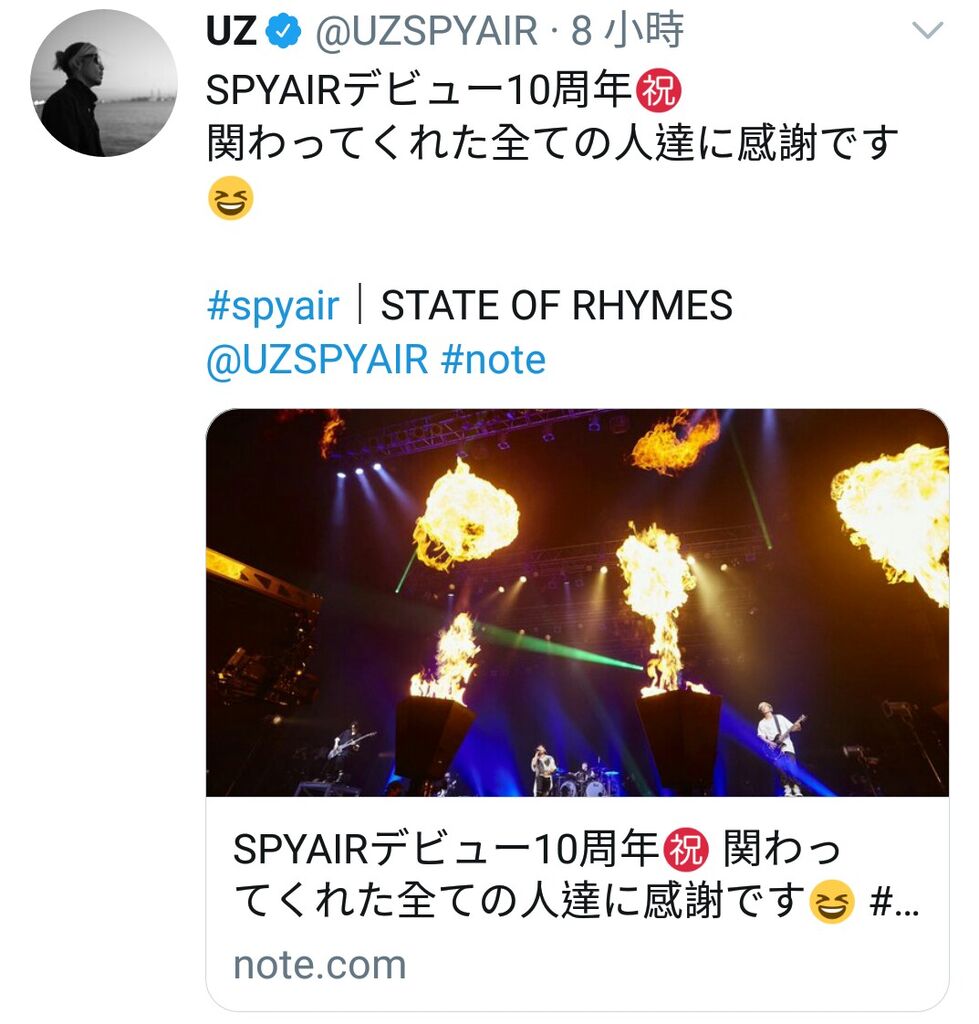Click the @UZSPYAIR handle in header
Image resolution: width=979 pixels, height=1024 pixels.
click(x=426, y=31)
